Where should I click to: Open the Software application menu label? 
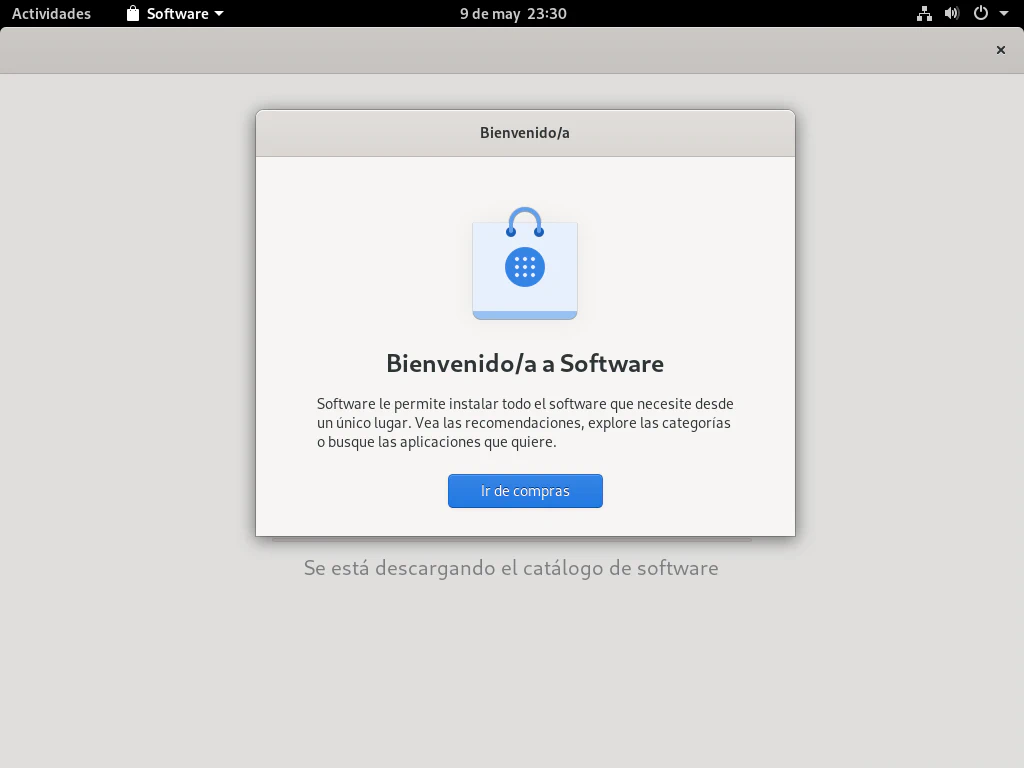177,14
